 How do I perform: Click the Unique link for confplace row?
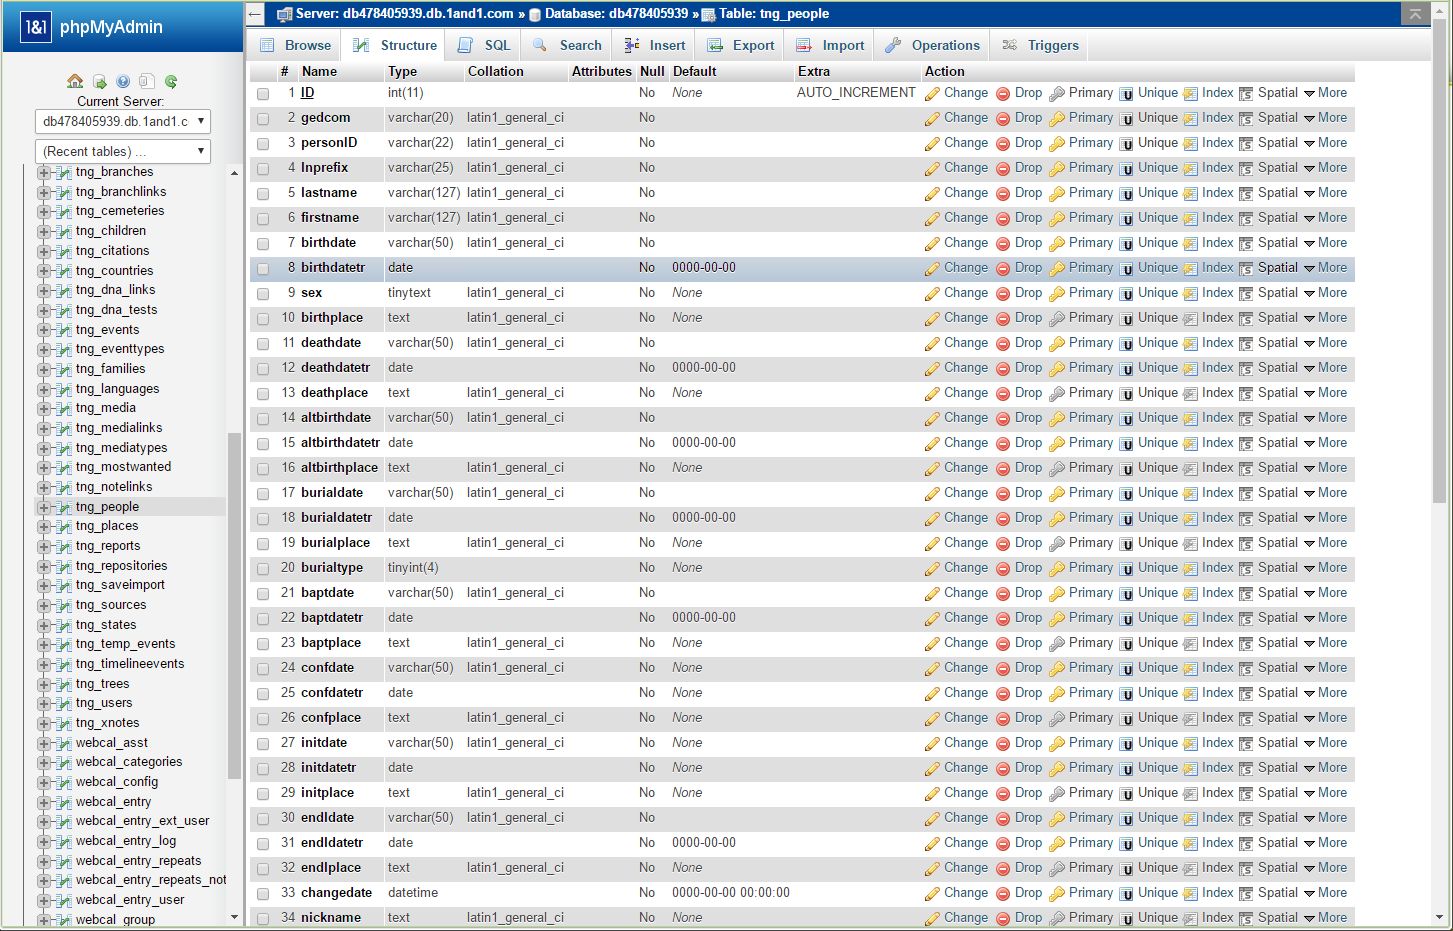coord(1158,717)
